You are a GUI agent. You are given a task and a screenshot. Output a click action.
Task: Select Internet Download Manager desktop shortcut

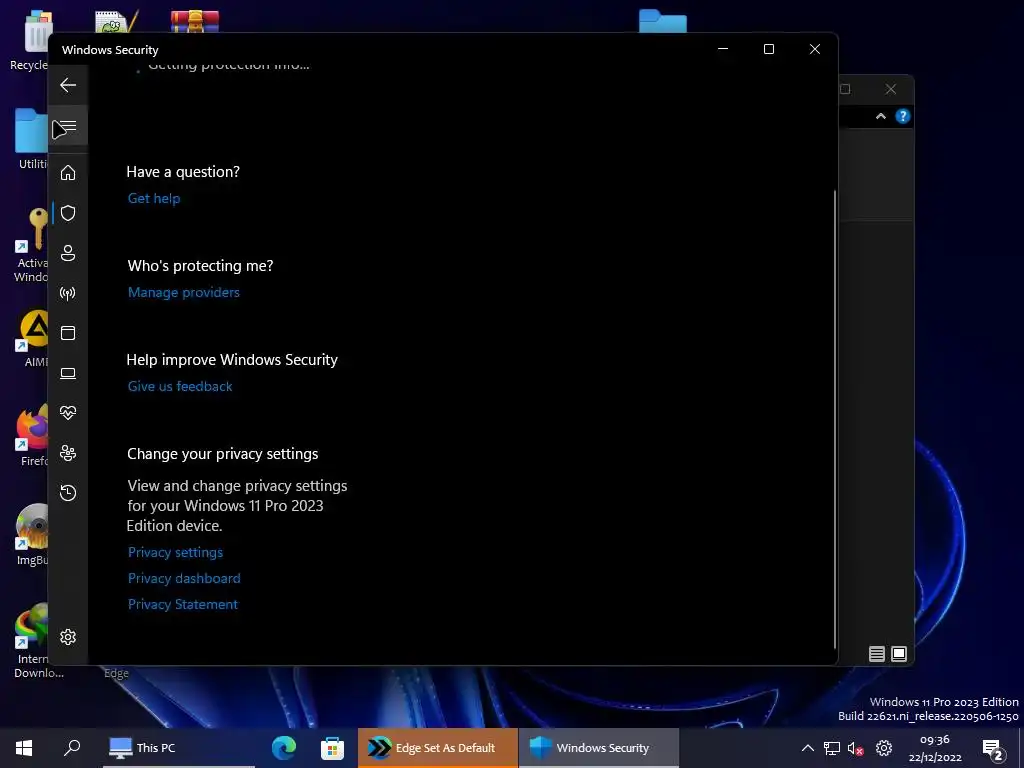tap(31, 641)
